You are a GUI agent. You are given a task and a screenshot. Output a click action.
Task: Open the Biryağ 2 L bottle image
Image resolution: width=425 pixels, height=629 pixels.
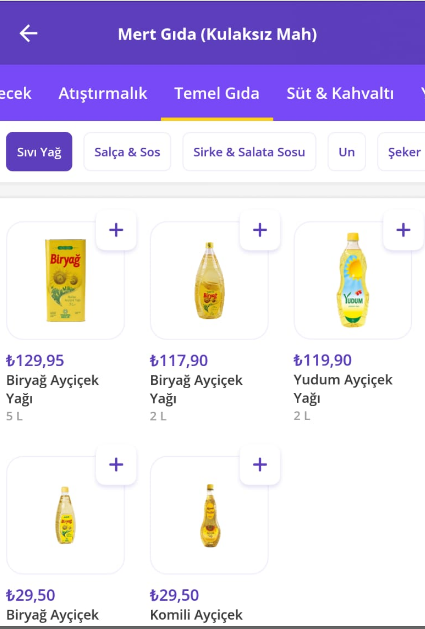[x=209, y=280]
